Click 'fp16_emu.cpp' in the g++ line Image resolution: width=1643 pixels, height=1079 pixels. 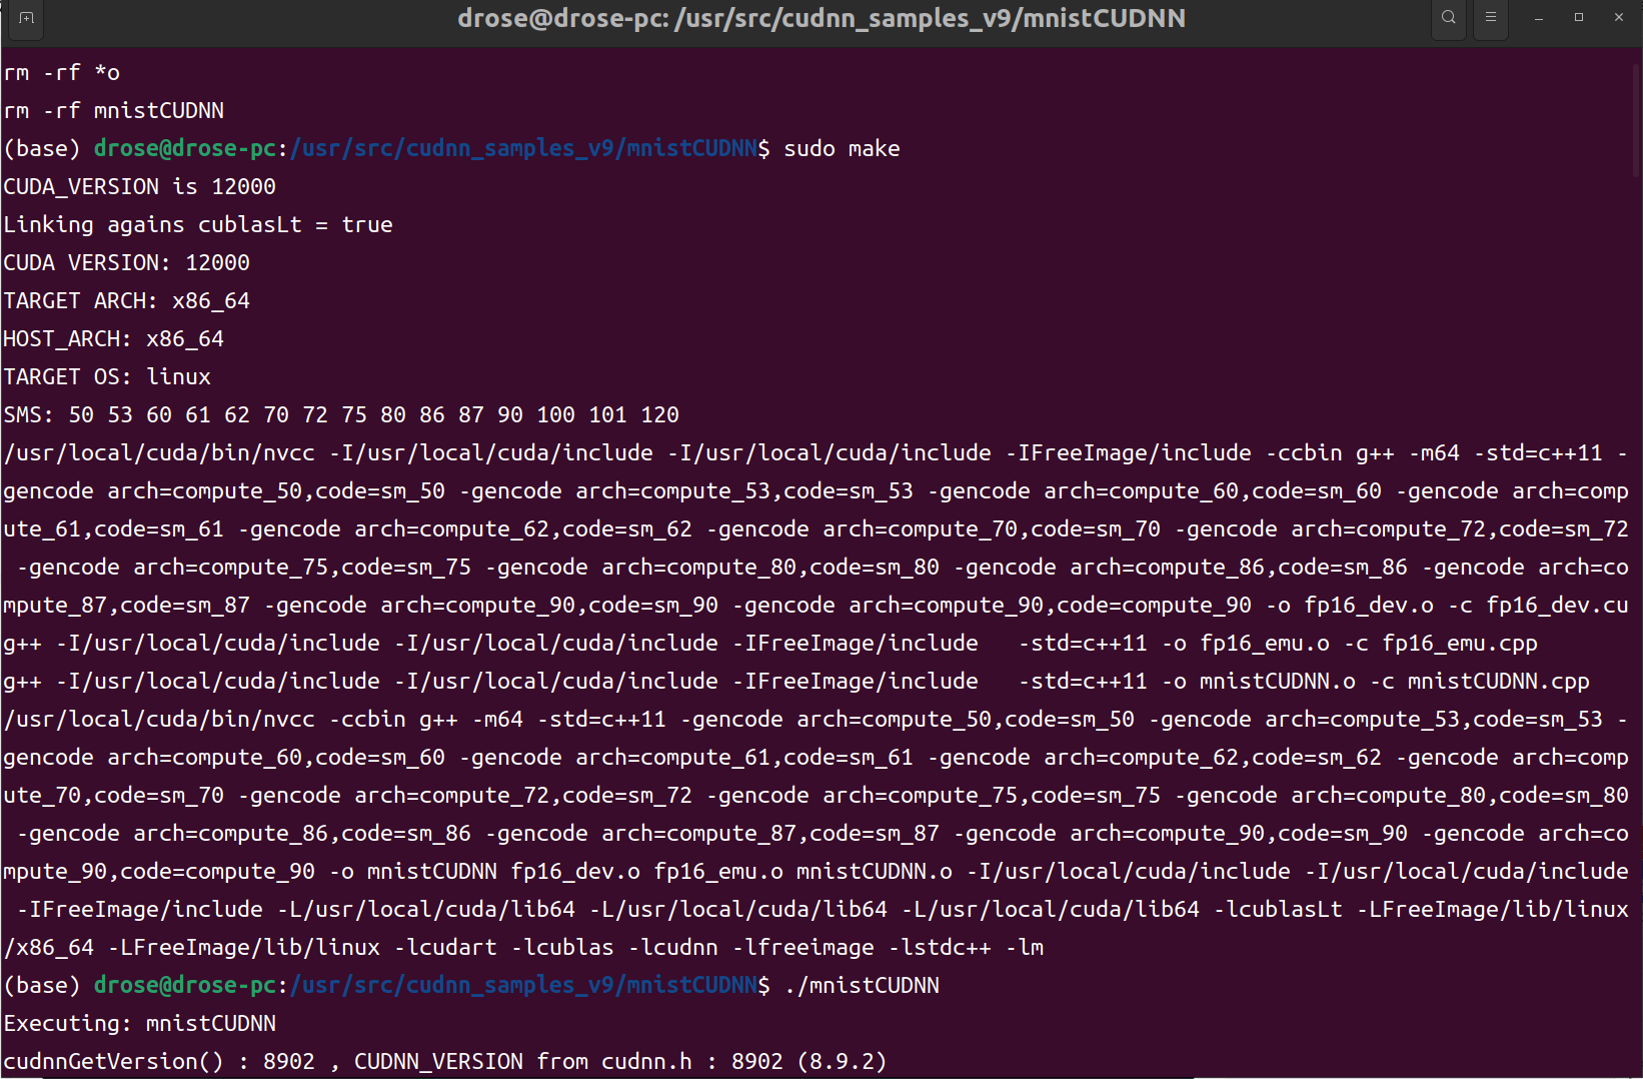pos(1460,644)
